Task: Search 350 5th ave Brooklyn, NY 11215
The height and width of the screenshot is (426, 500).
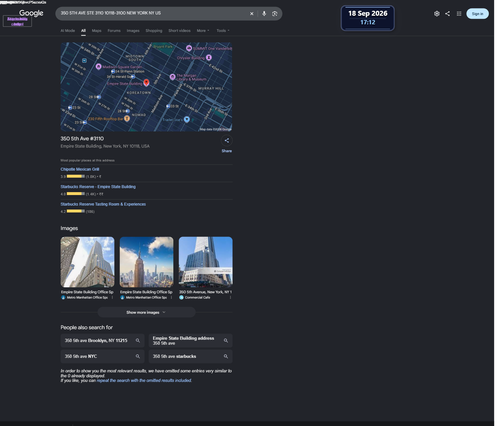Action: pos(102,340)
